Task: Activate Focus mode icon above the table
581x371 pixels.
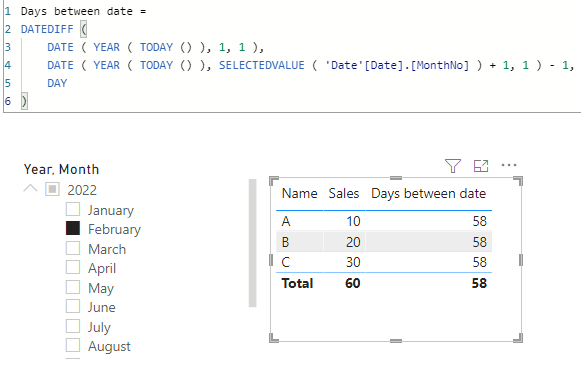Action: (481, 166)
